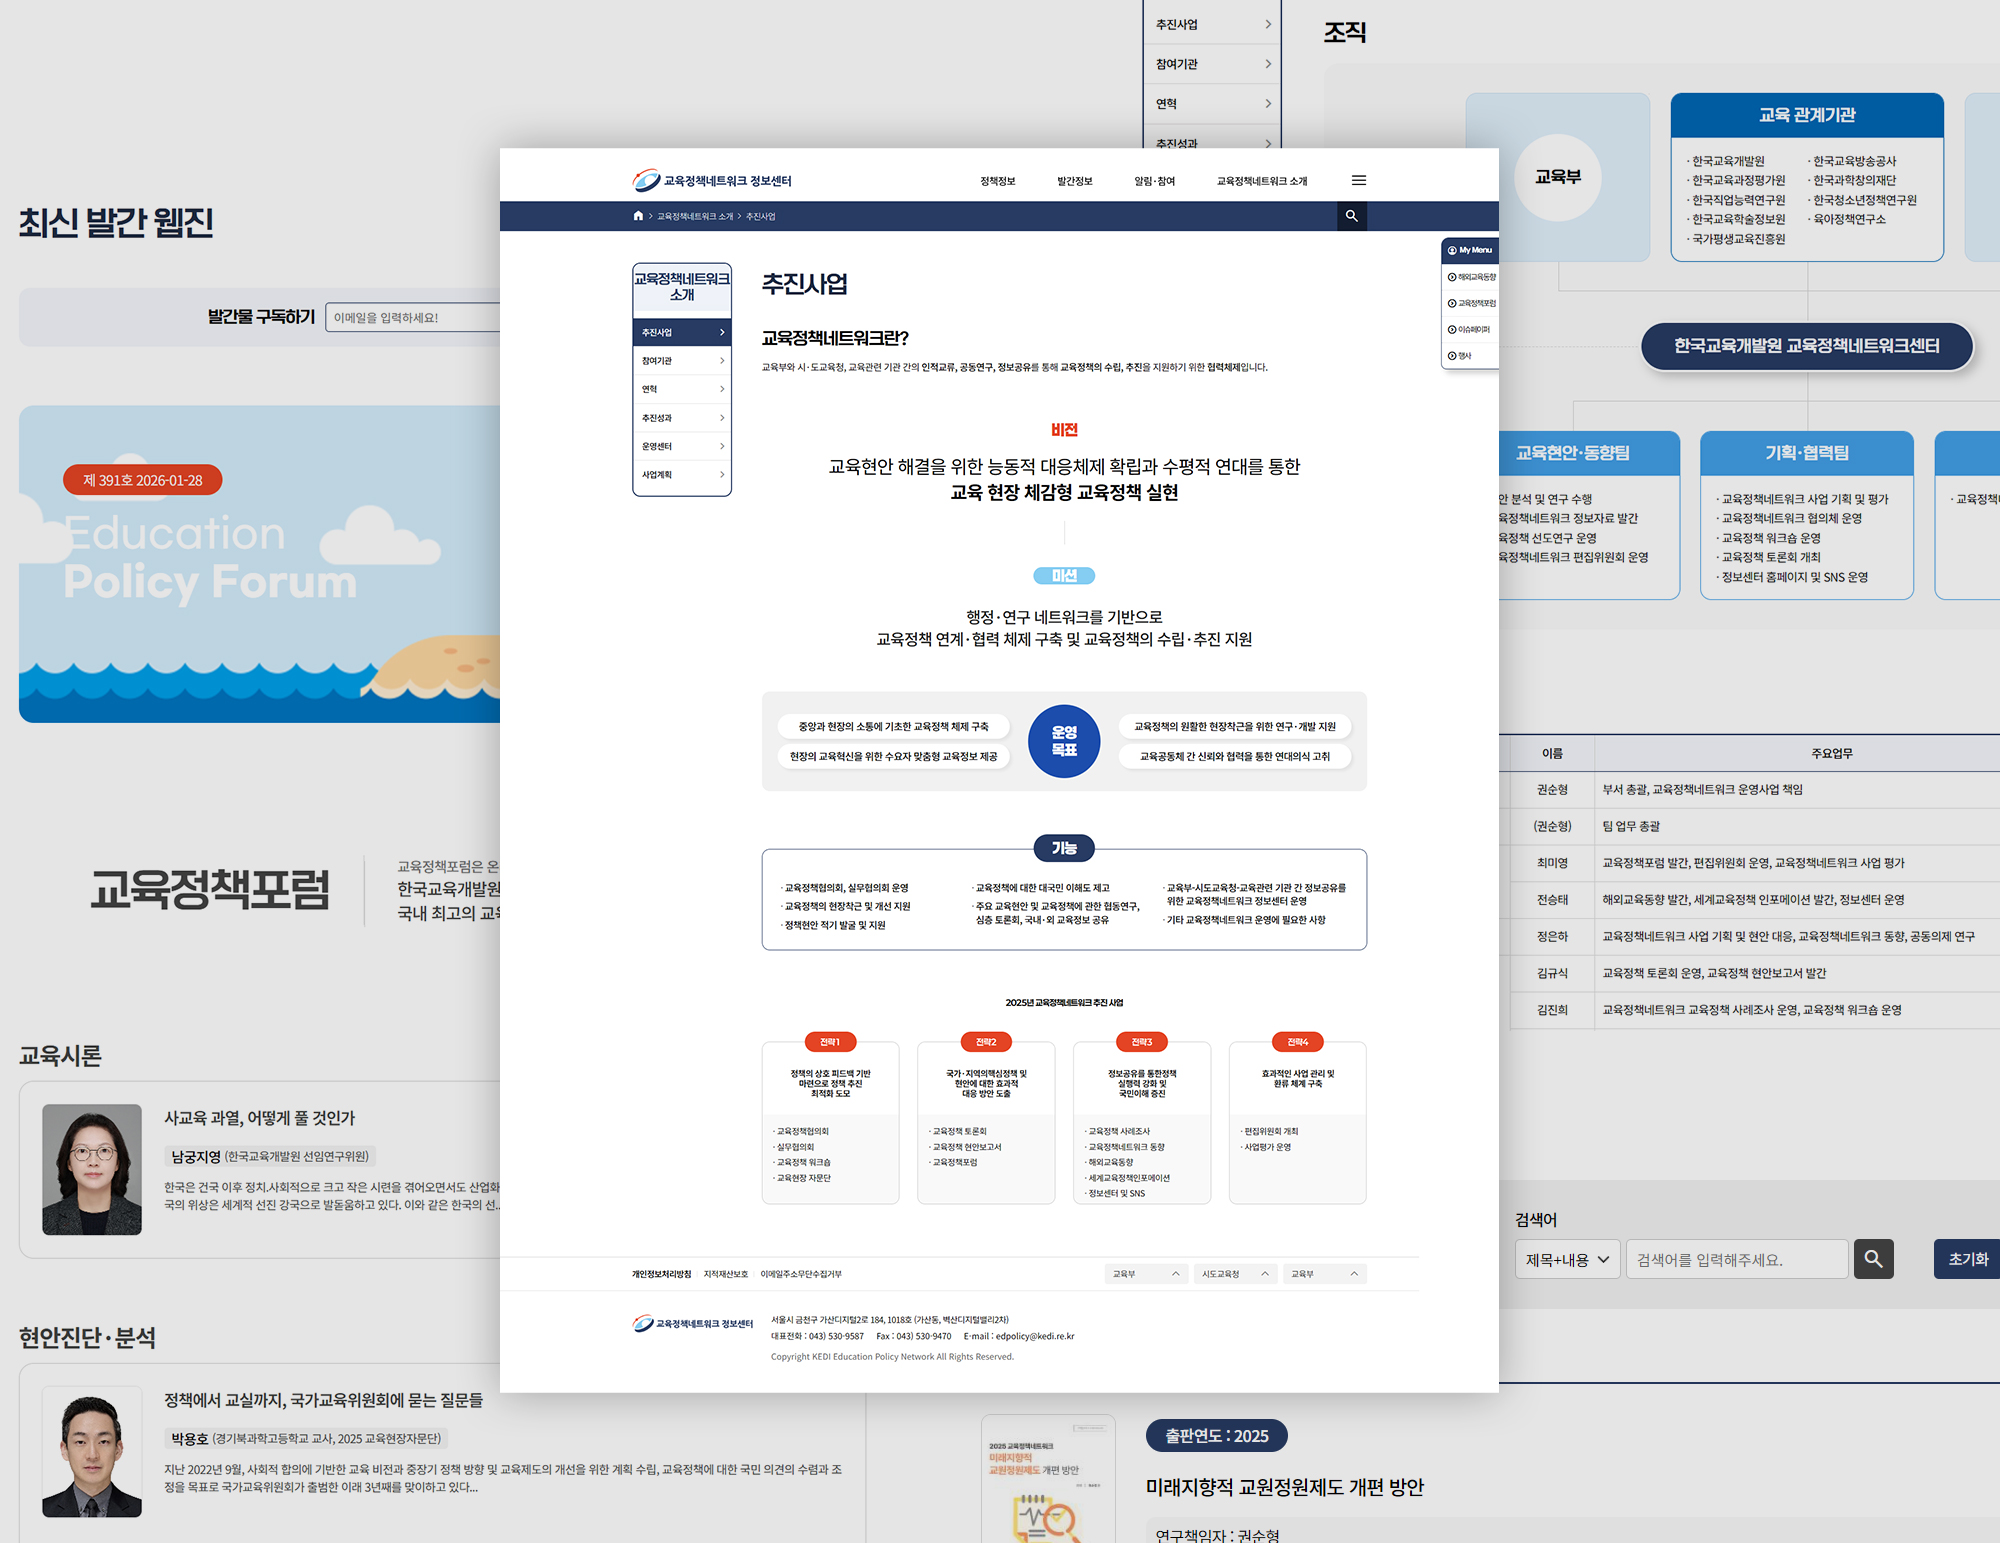
Task: Expand 추진성과 chevron in front sidebar
Action: point(722,418)
